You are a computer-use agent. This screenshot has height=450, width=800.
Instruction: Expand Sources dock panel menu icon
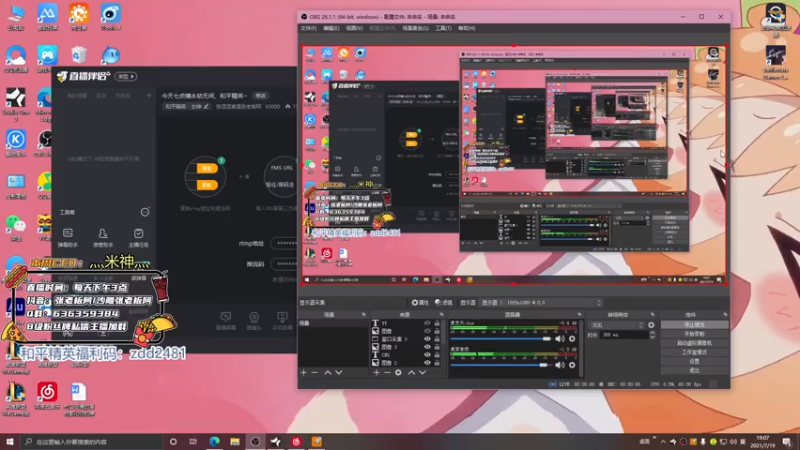441,315
